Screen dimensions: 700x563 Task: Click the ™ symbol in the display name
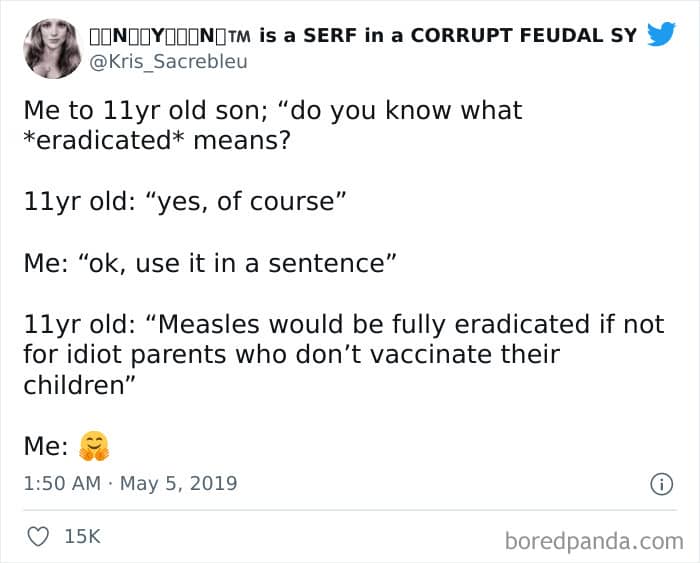pos(239,36)
